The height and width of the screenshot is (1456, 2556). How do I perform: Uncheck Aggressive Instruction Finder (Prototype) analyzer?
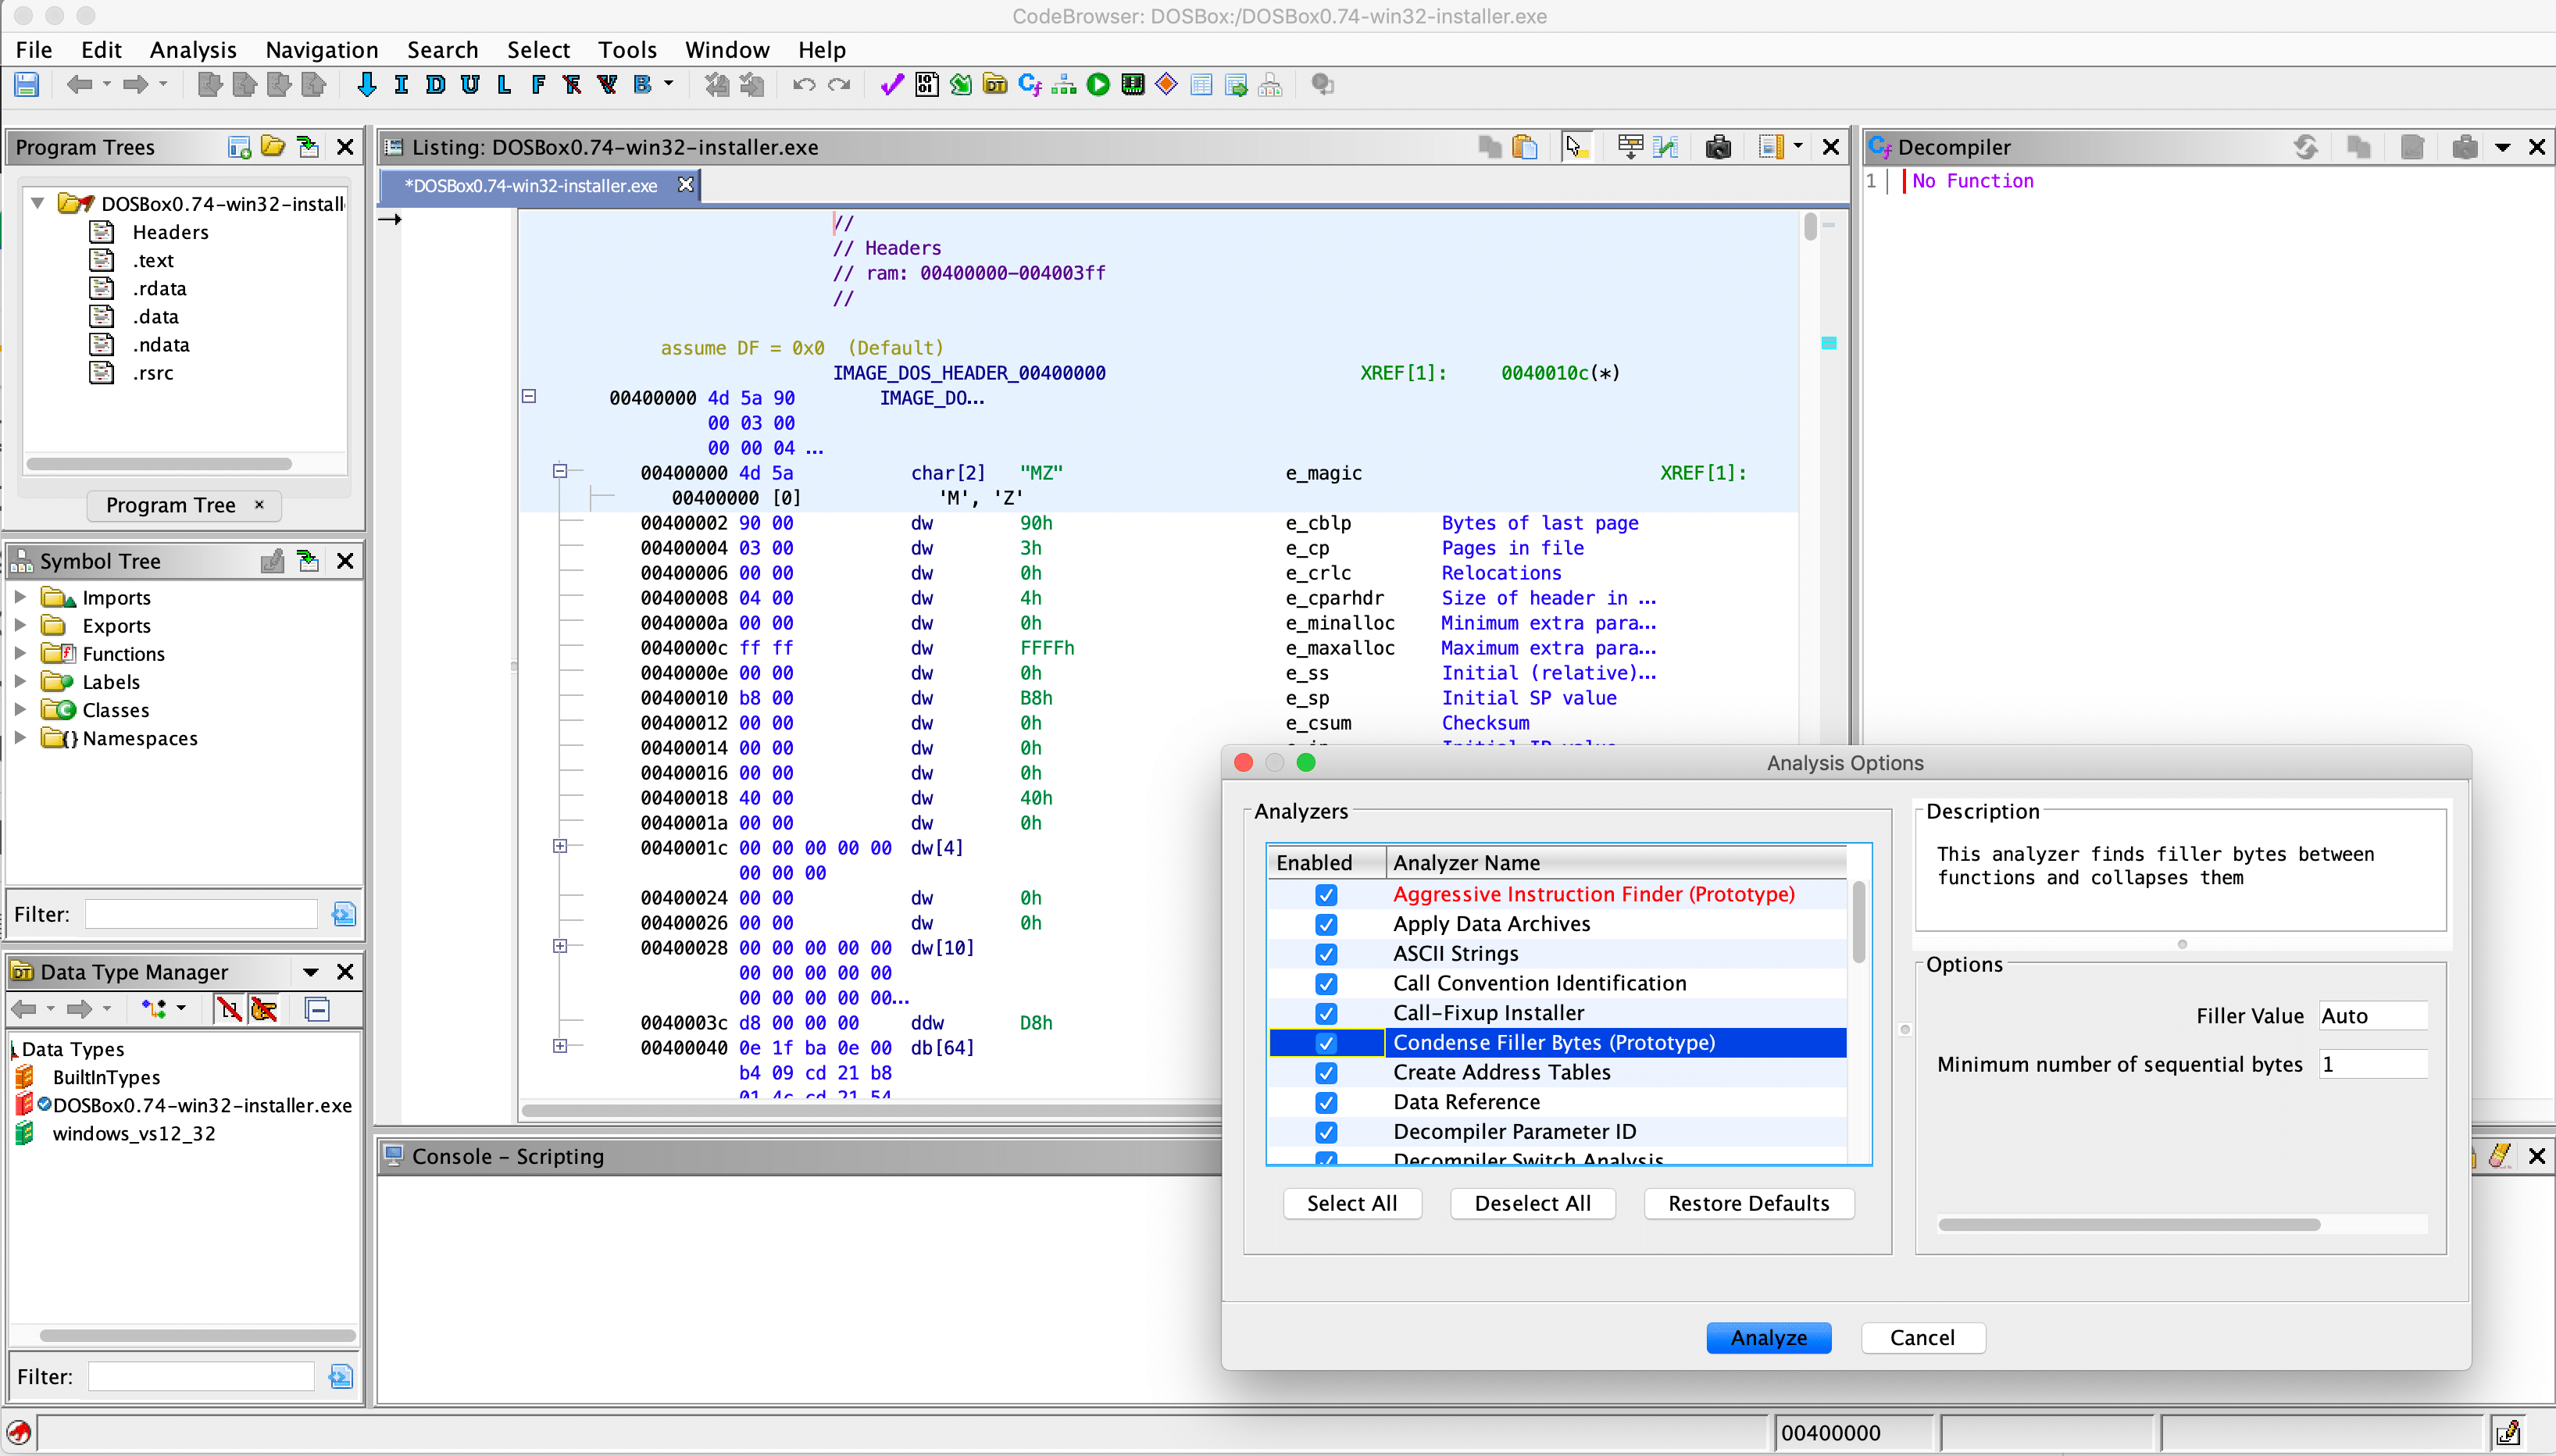click(x=1326, y=894)
